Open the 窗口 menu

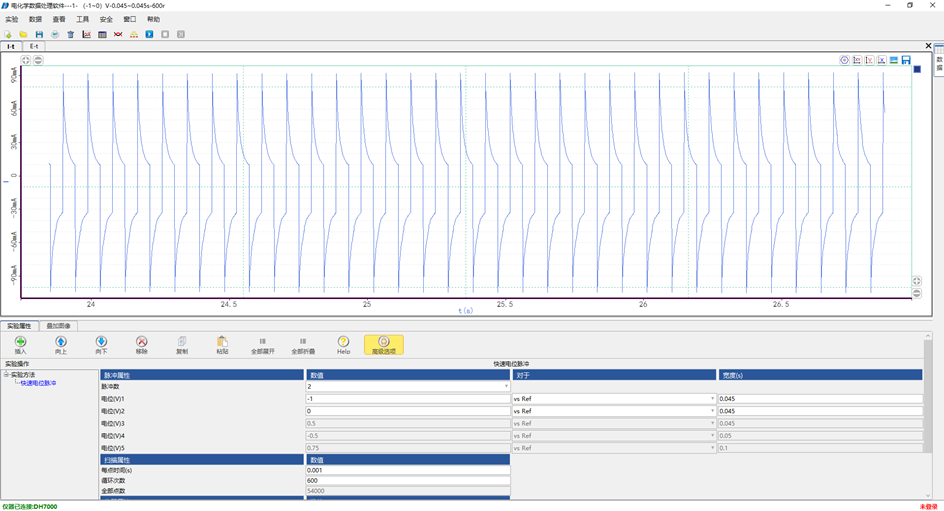coord(129,19)
